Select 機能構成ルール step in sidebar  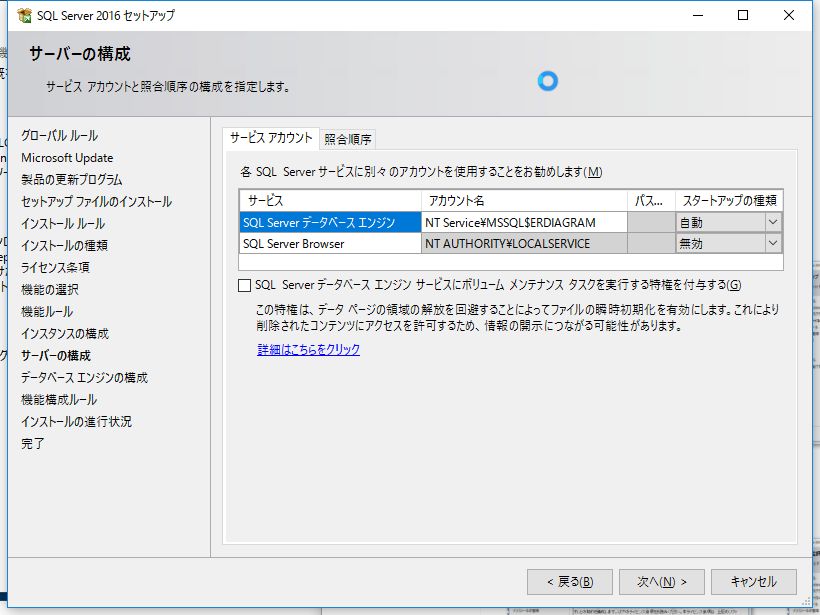[x=59, y=399]
